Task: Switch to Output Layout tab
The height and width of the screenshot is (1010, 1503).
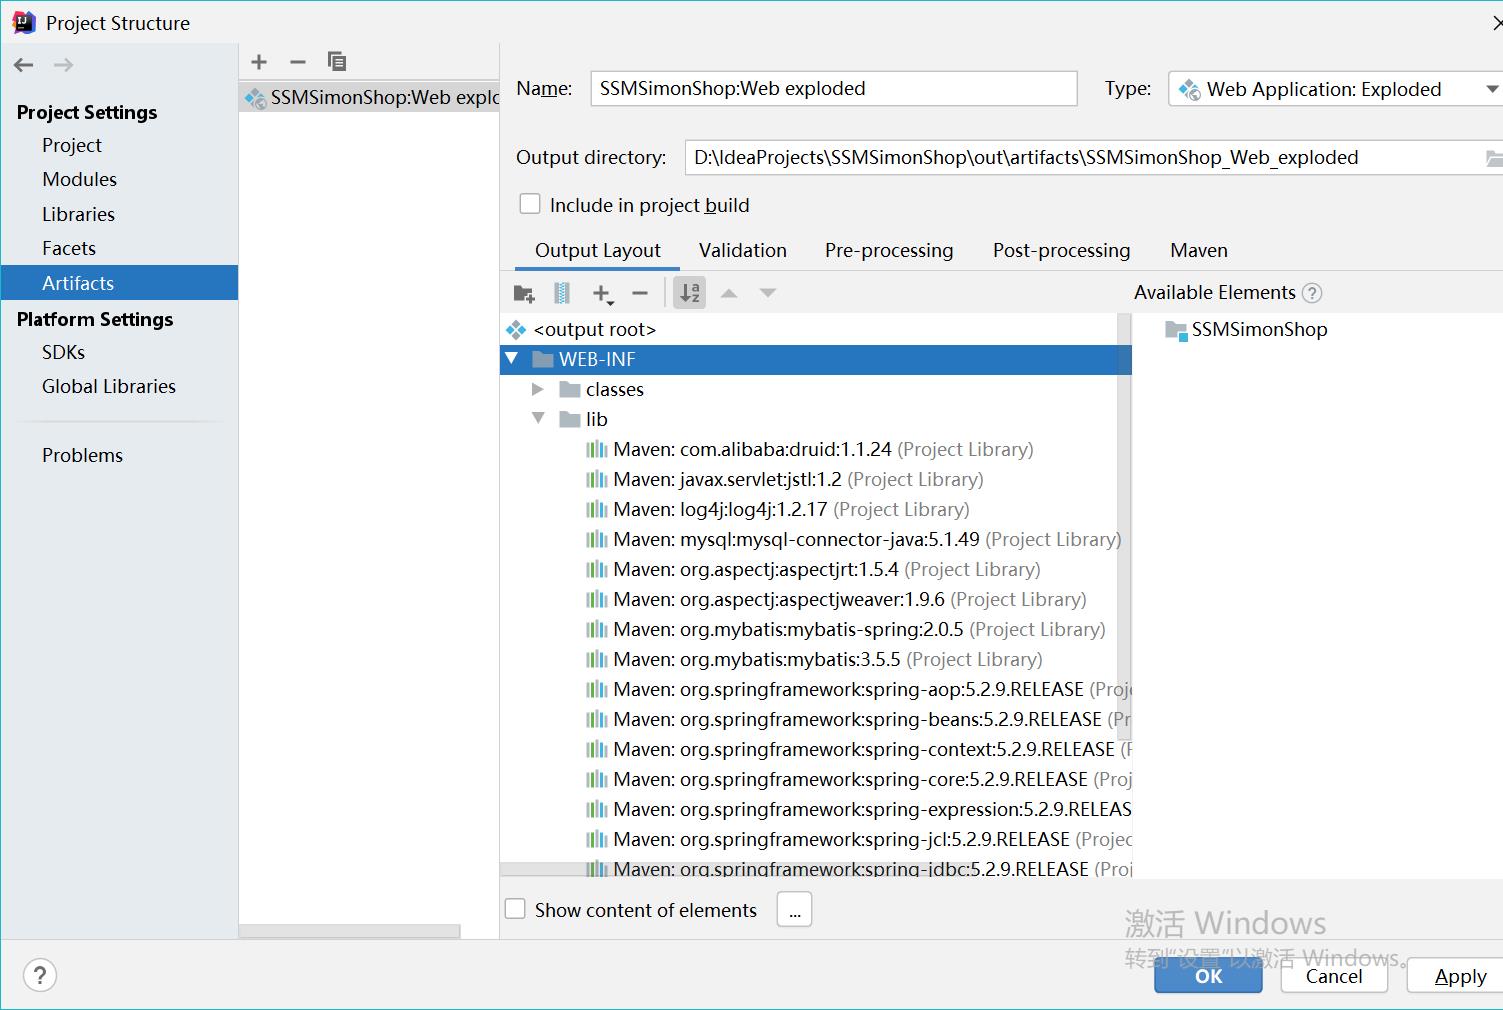Action: pyautogui.click(x=598, y=250)
